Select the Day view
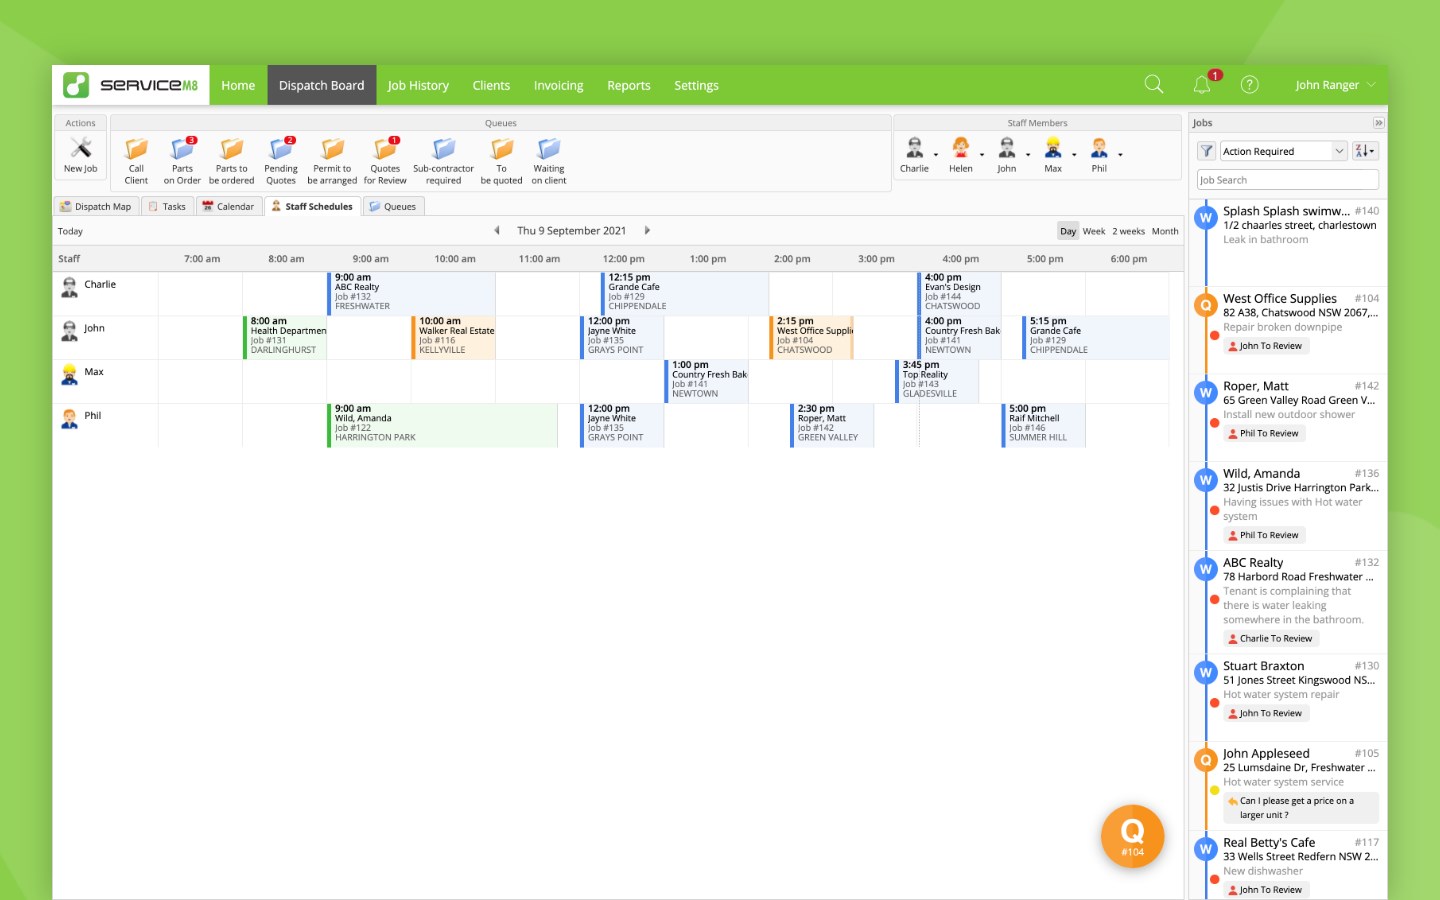 tap(1068, 231)
